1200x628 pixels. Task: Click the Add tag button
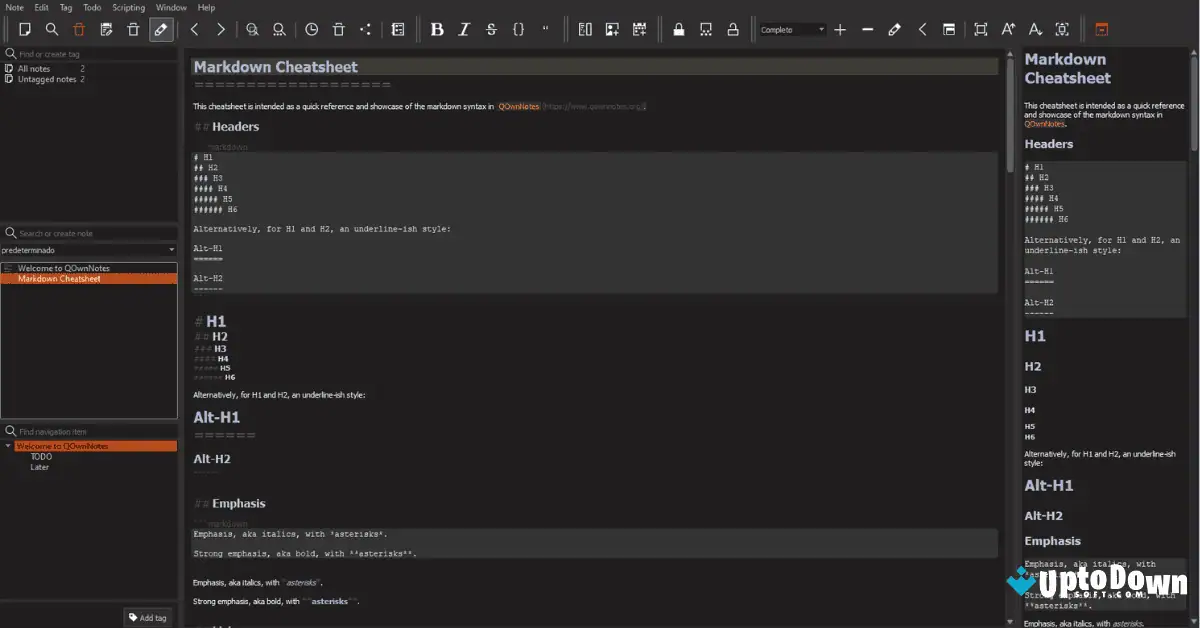[x=147, y=617]
